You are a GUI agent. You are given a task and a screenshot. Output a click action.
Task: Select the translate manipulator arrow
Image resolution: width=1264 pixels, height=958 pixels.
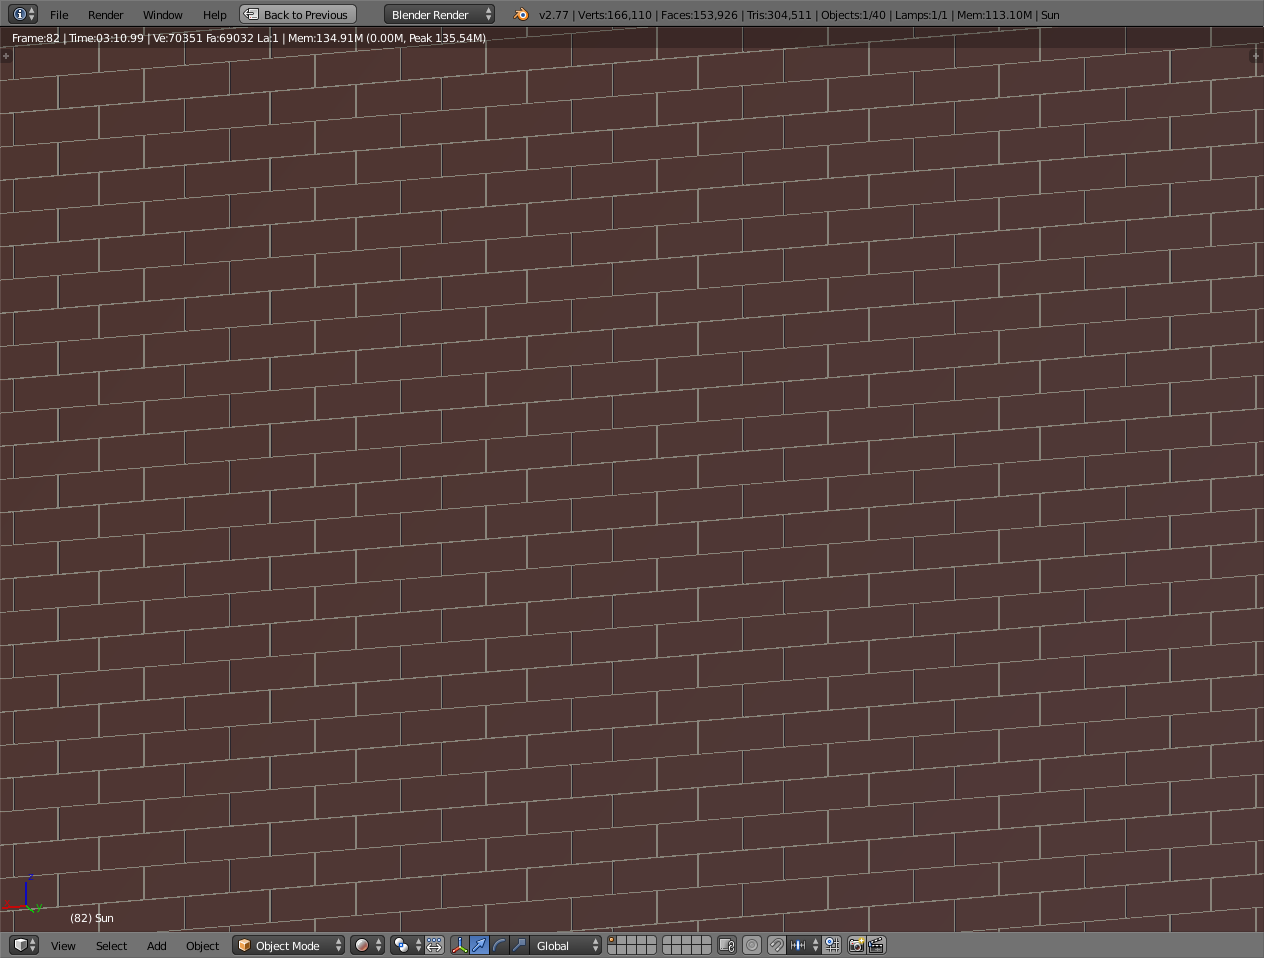(479, 945)
